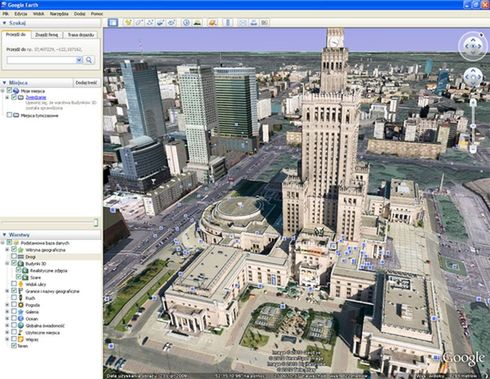Select the ruler measurement tool icon
This screenshot has width=490, height=379.
(x=228, y=22)
